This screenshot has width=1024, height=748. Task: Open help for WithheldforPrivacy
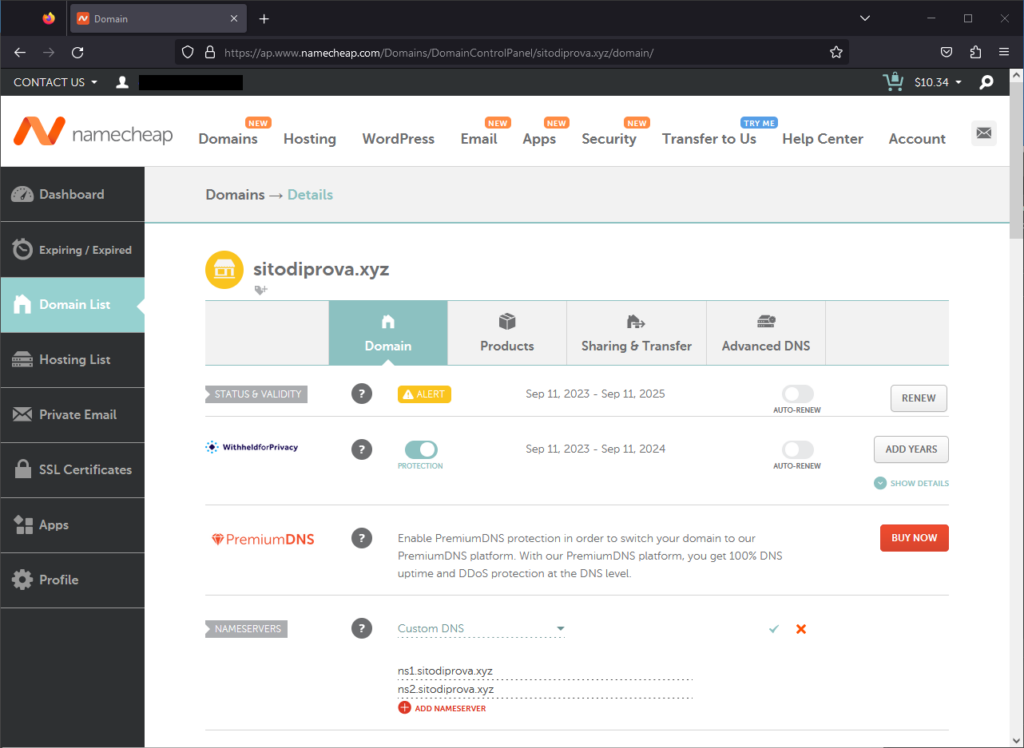[362, 449]
